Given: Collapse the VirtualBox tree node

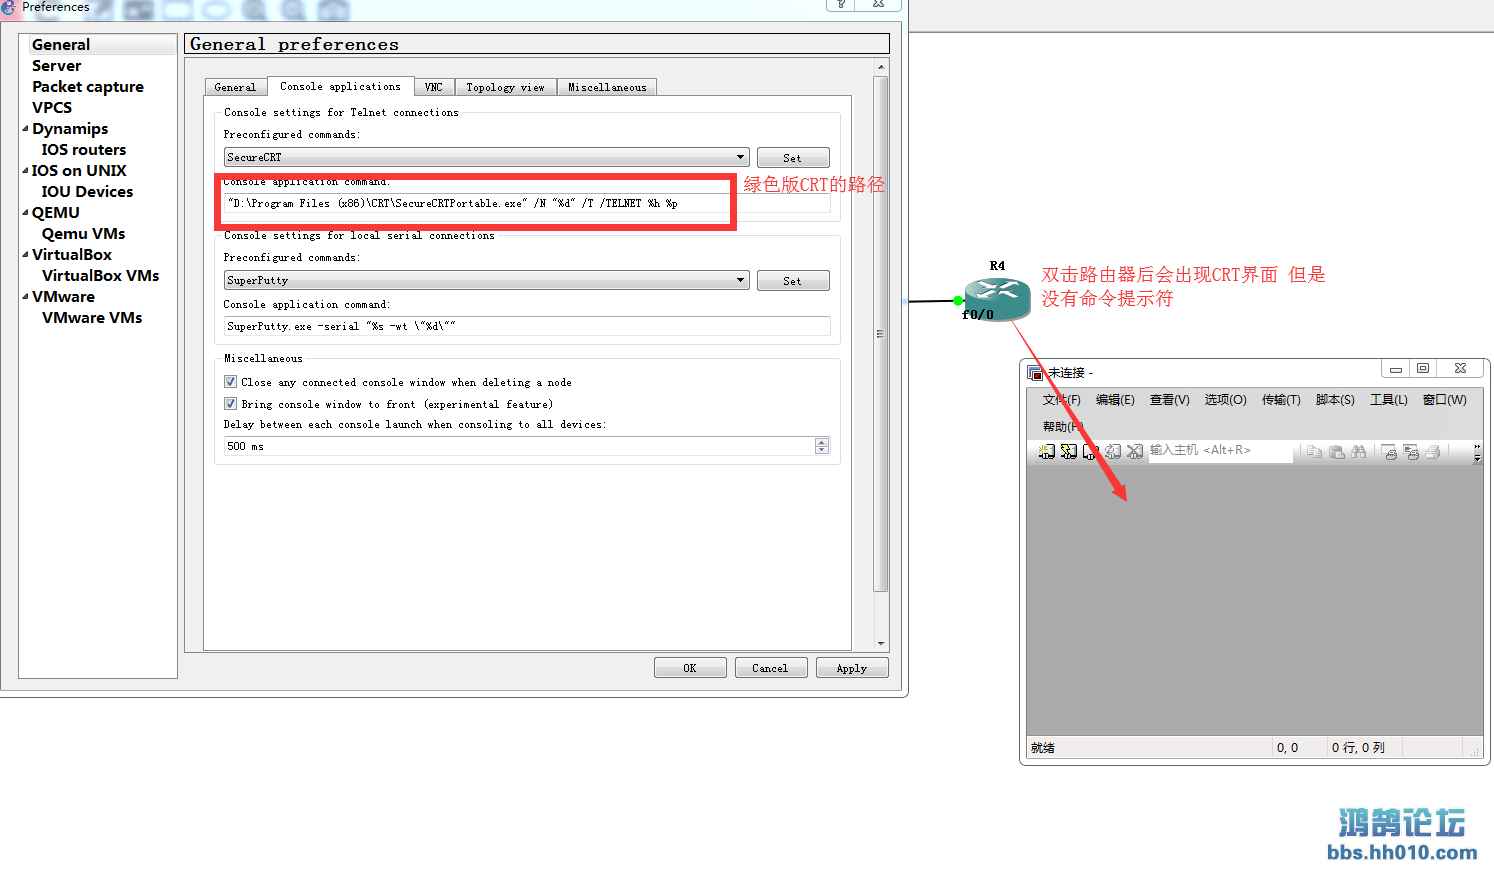Looking at the screenshot, I should (25, 254).
